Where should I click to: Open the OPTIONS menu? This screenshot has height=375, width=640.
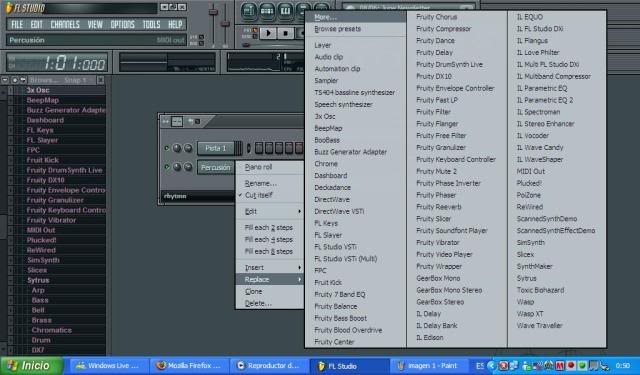[122, 24]
